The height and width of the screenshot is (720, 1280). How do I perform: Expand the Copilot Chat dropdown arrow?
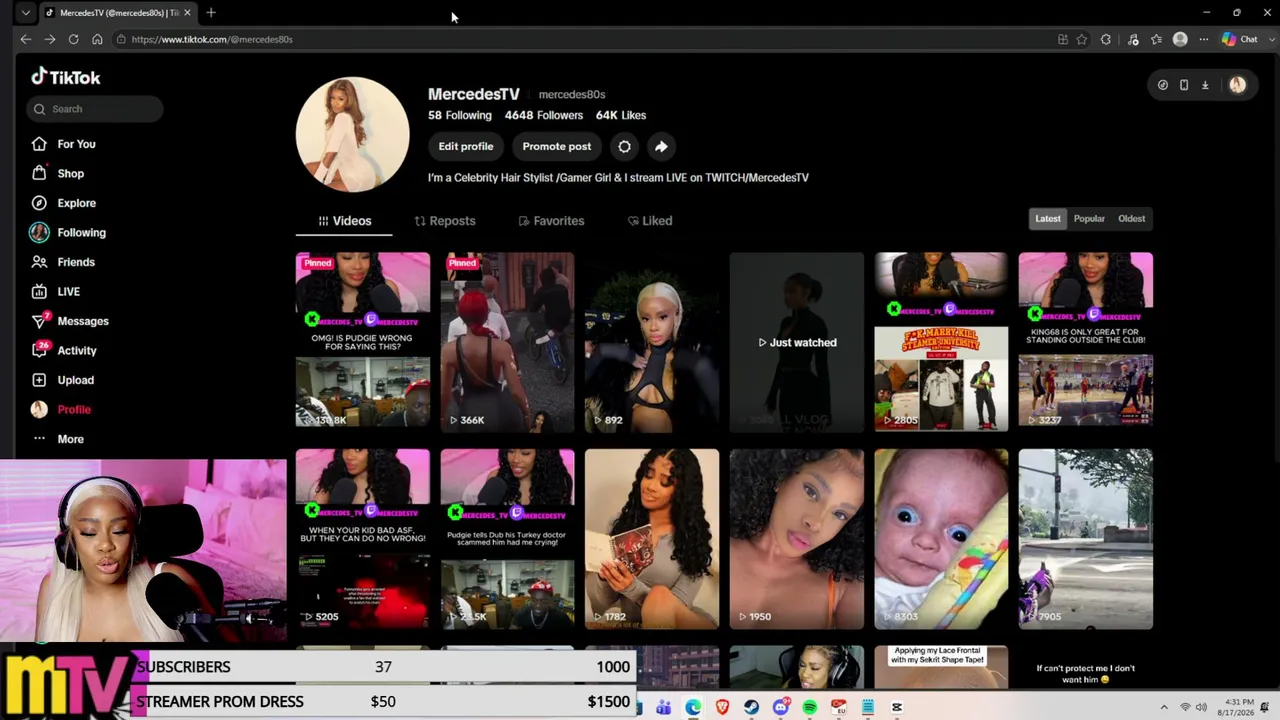[x=1270, y=39]
